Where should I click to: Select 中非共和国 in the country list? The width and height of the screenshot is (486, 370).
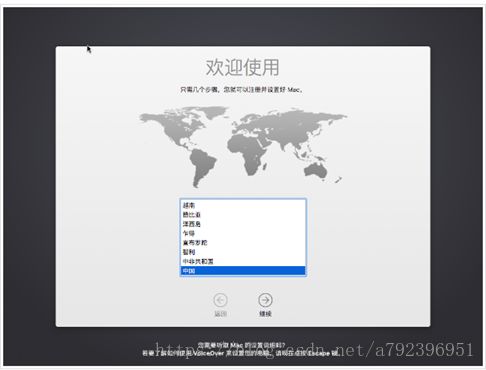tap(243, 261)
